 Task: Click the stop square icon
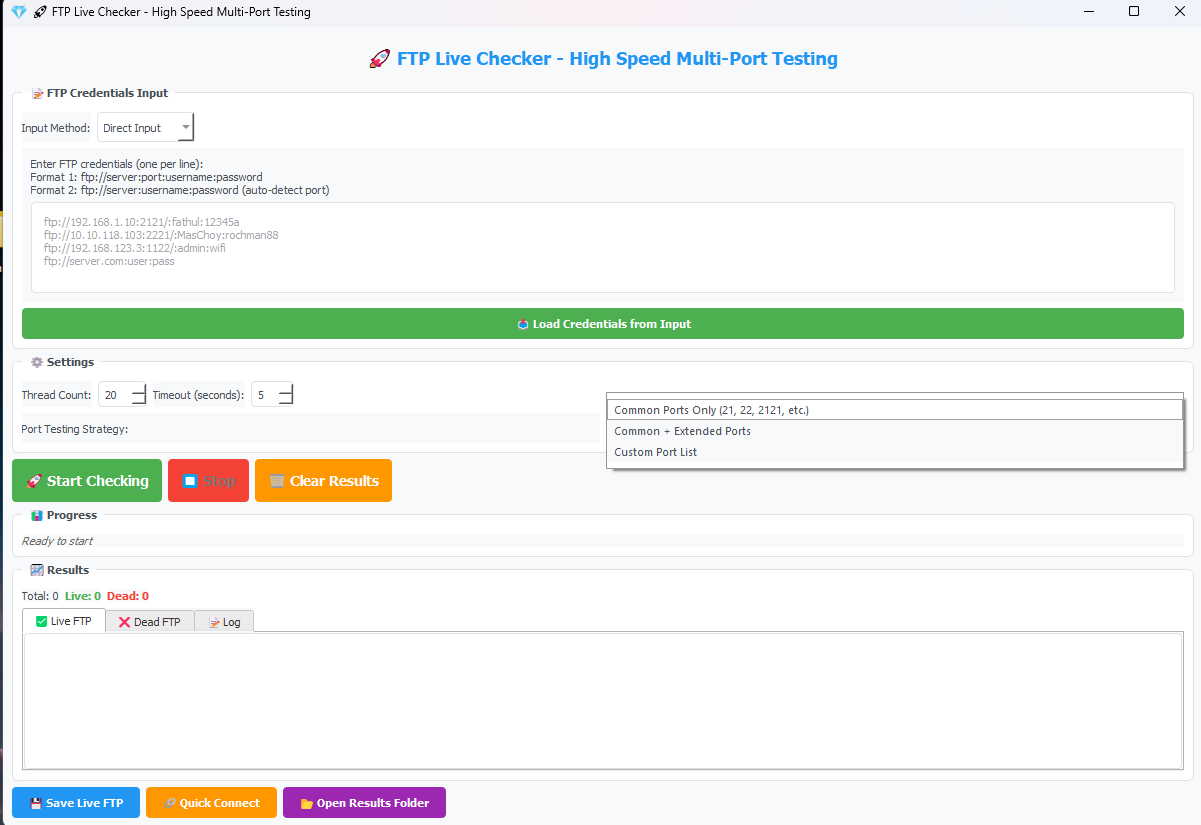click(190, 481)
